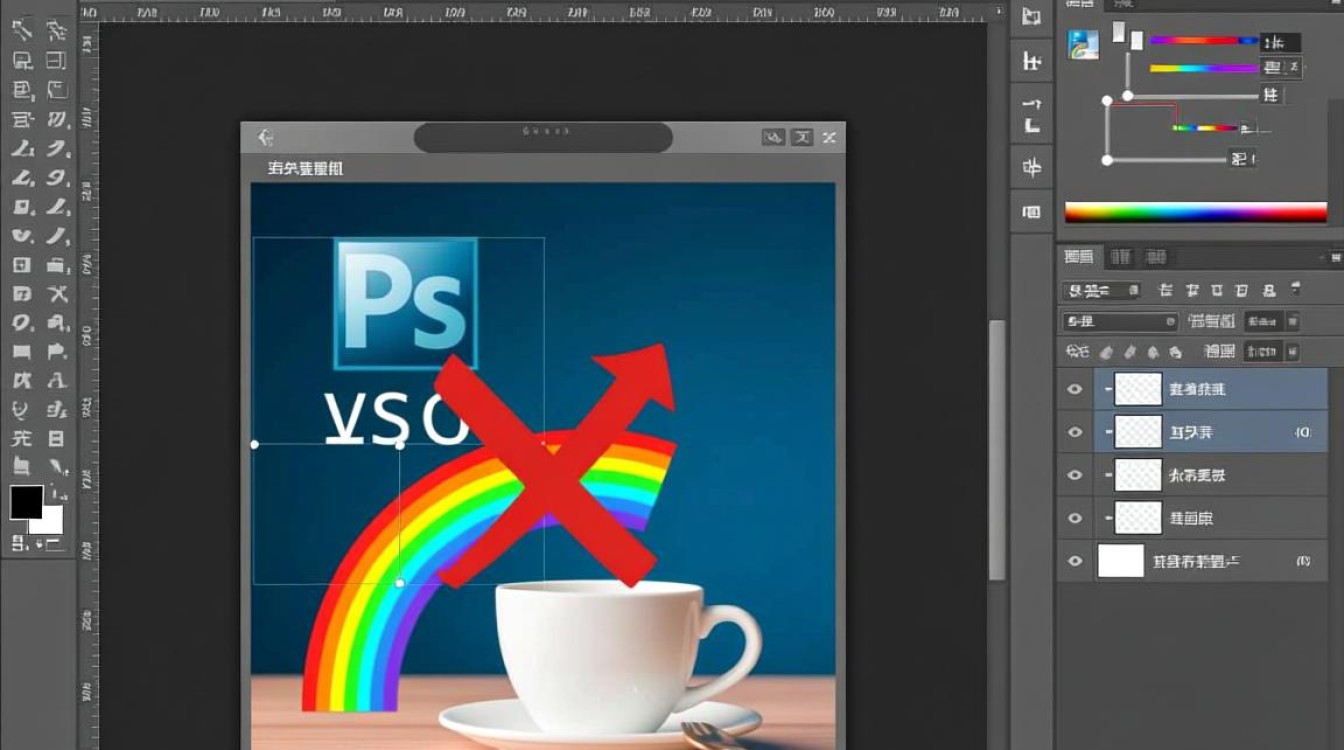The image size is (1344, 750).
Task: Click the back arrow in the document window header
Action: [265, 138]
